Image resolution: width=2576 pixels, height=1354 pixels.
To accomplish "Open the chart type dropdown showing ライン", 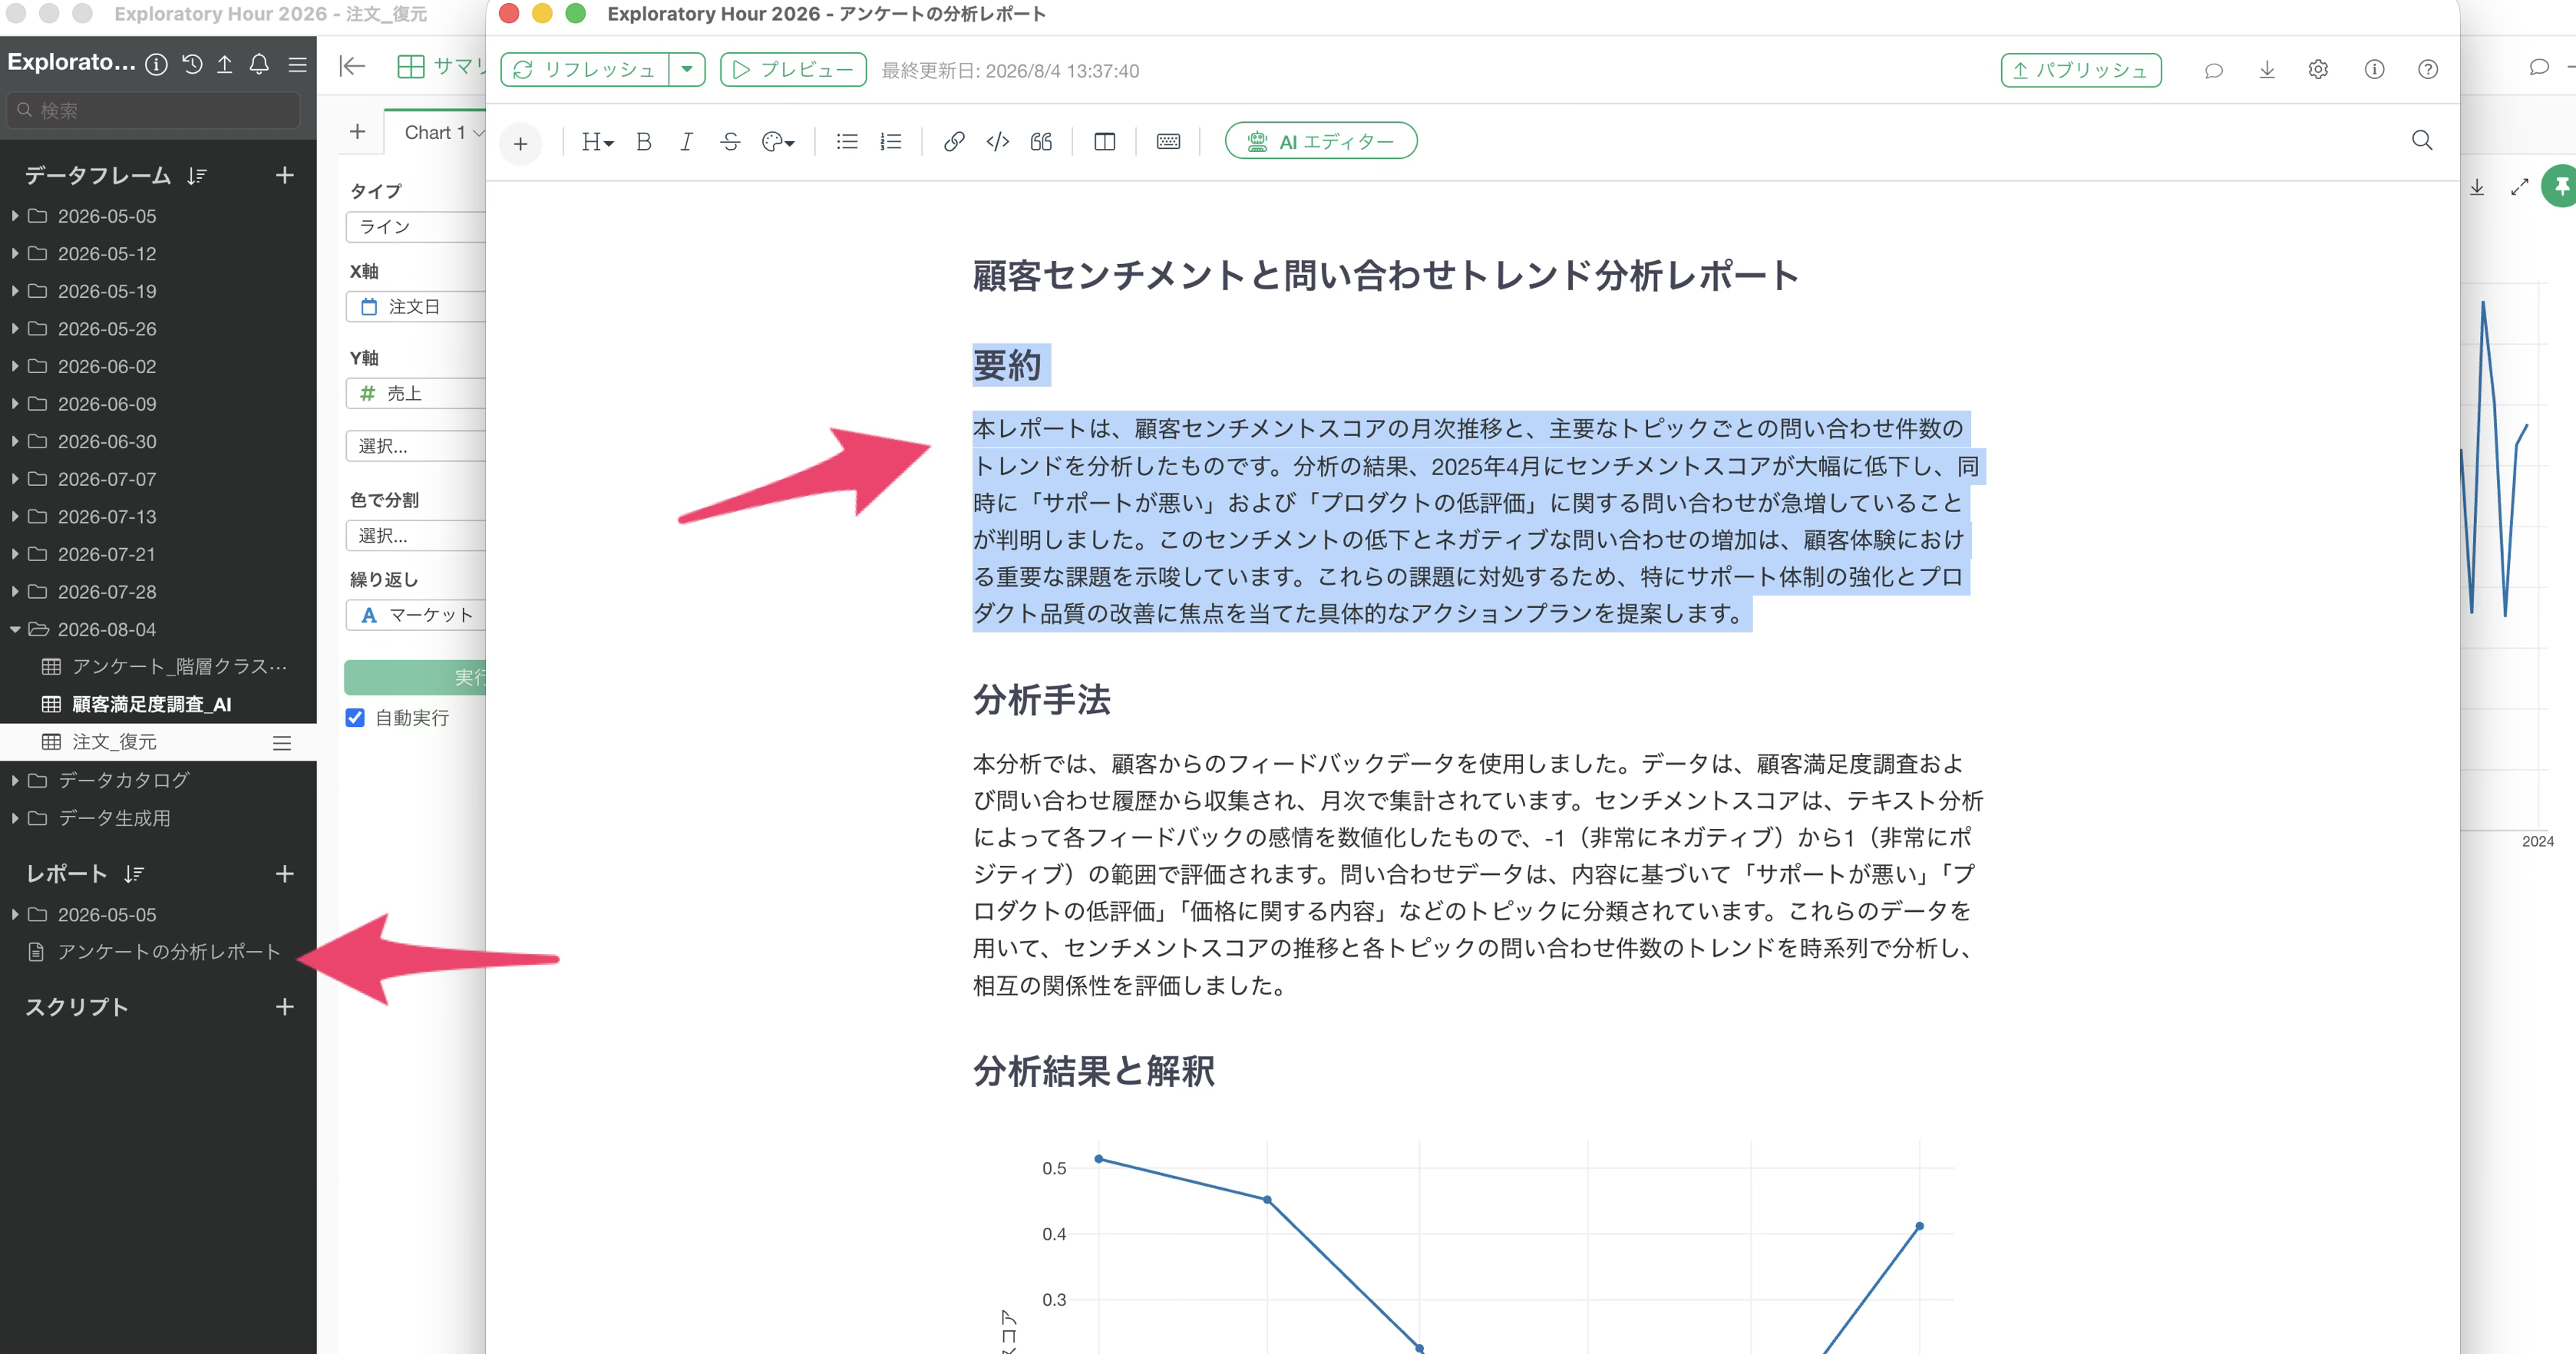I will 416,227.
